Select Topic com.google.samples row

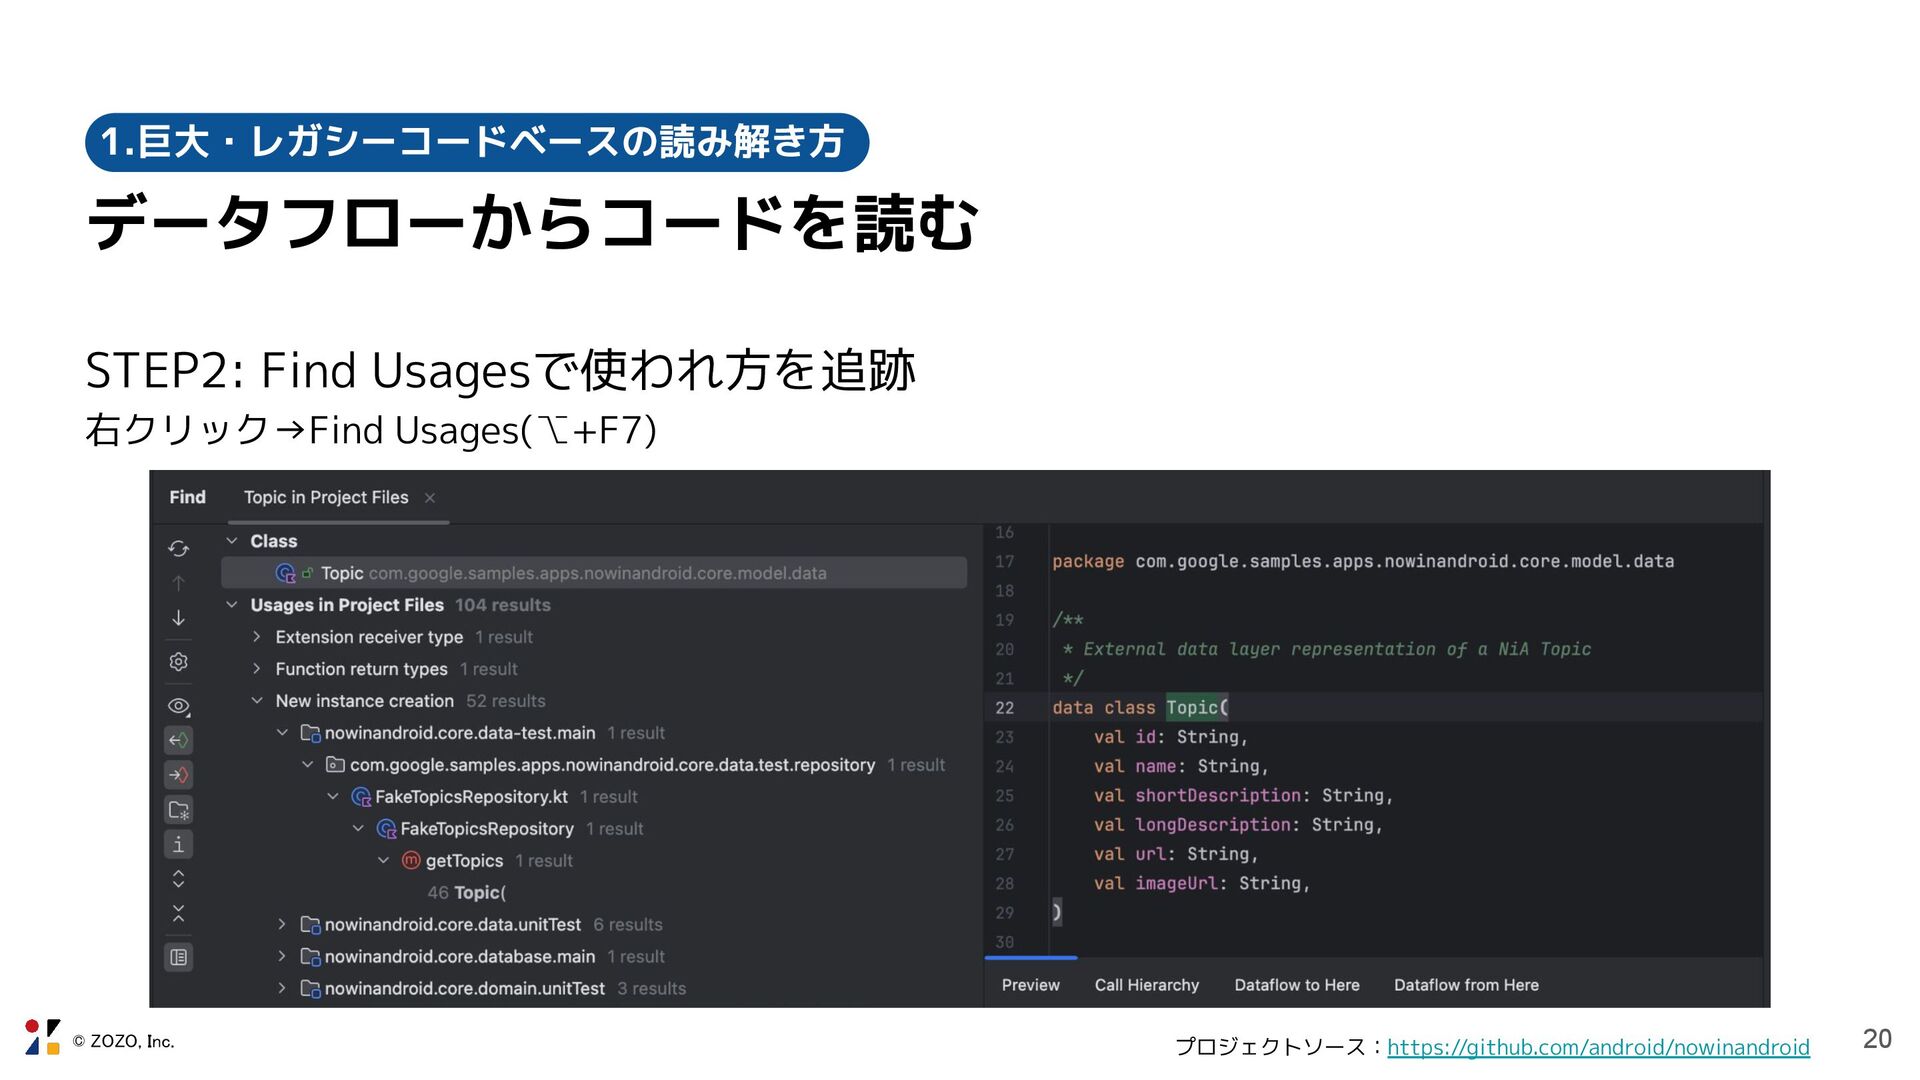594,573
